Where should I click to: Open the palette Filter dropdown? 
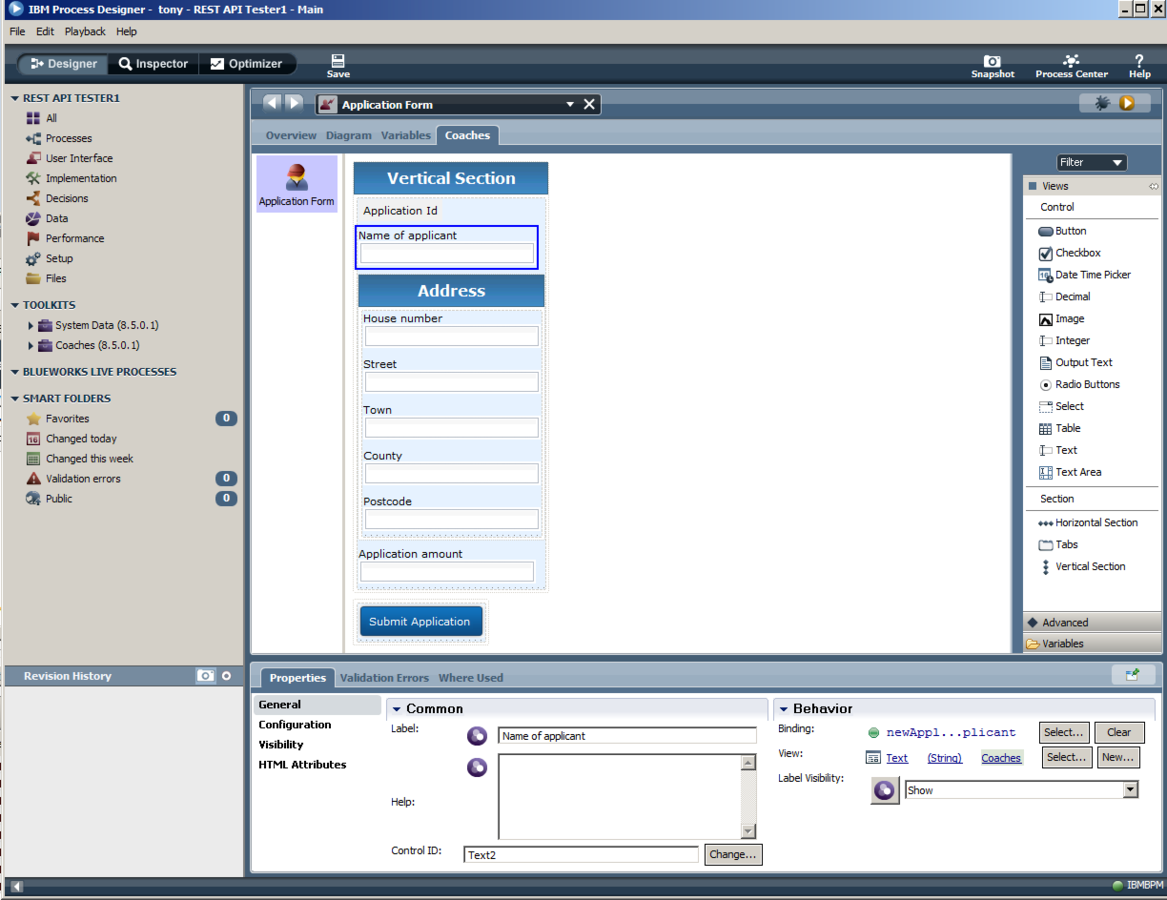1092,162
